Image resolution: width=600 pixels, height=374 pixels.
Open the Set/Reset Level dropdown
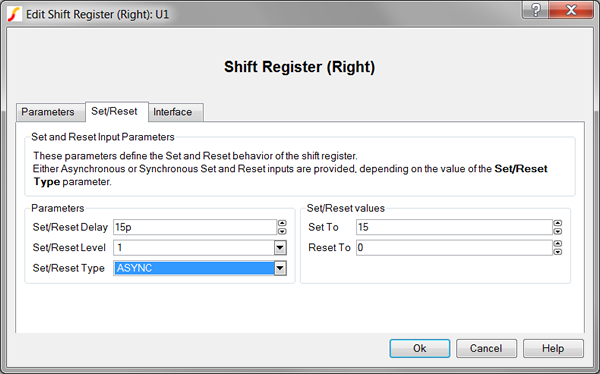pyautogui.click(x=280, y=248)
